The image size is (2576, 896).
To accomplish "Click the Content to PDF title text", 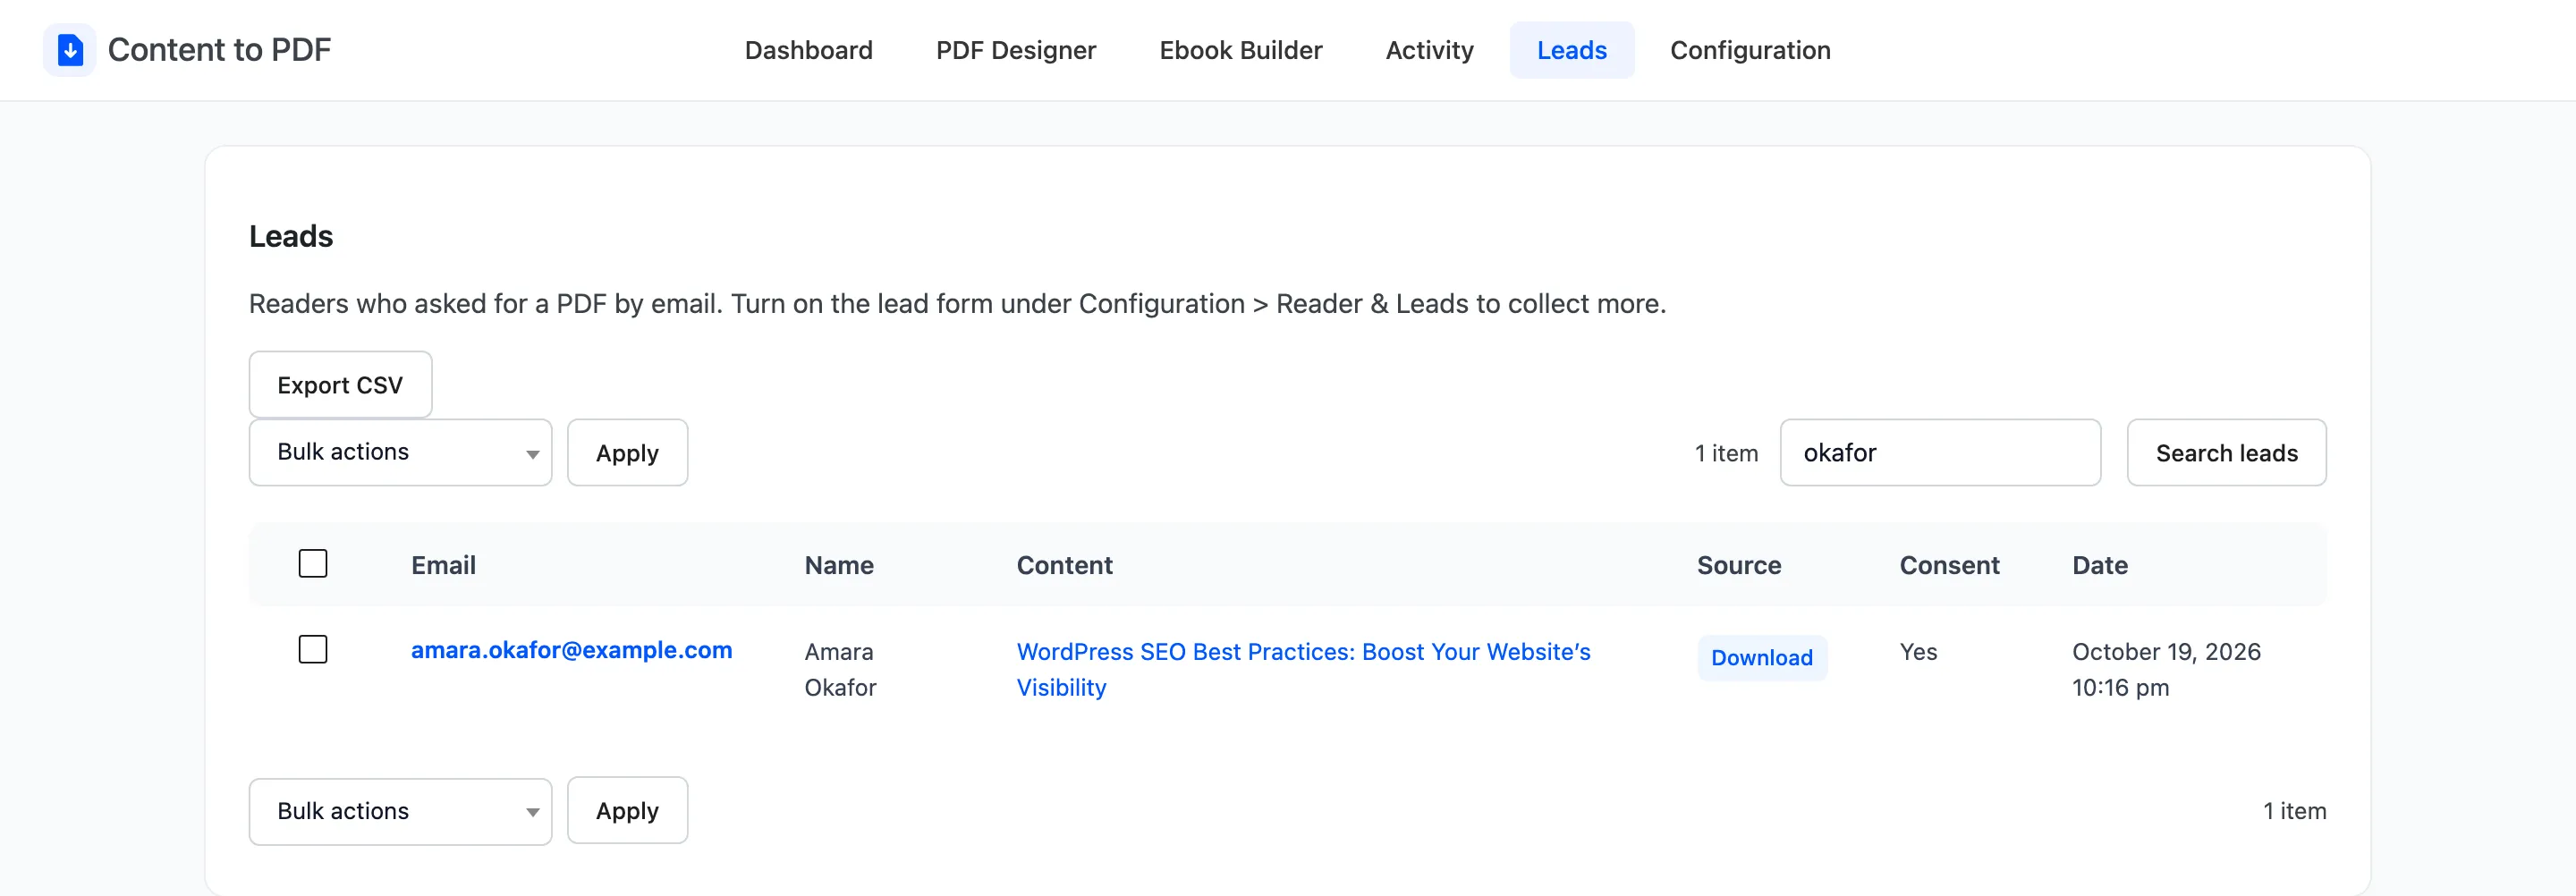I will pyautogui.click(x=219, y=50).
